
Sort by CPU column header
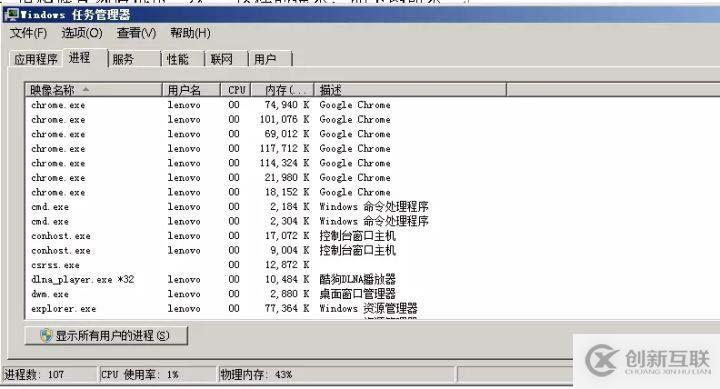click(x=236, y=90)
